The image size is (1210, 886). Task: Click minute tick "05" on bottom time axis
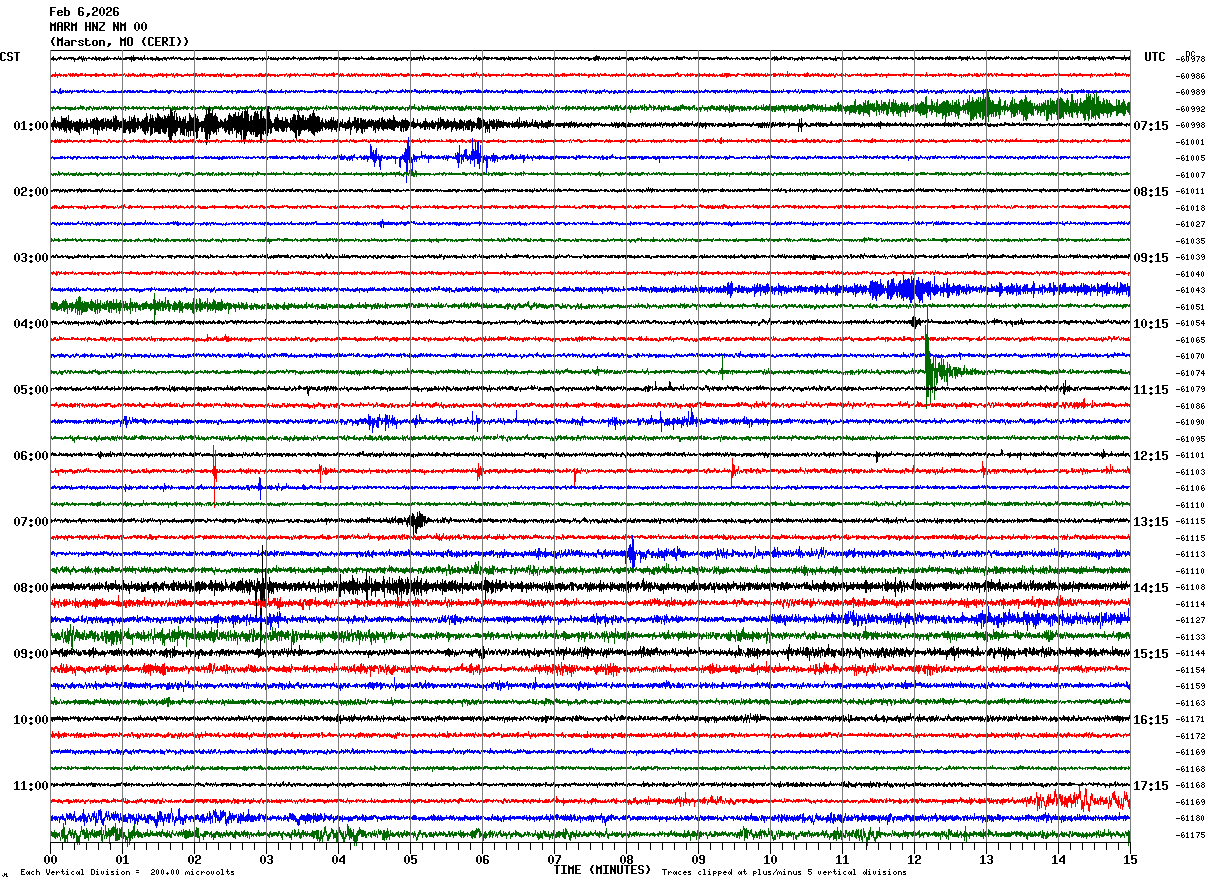point(410,859)
